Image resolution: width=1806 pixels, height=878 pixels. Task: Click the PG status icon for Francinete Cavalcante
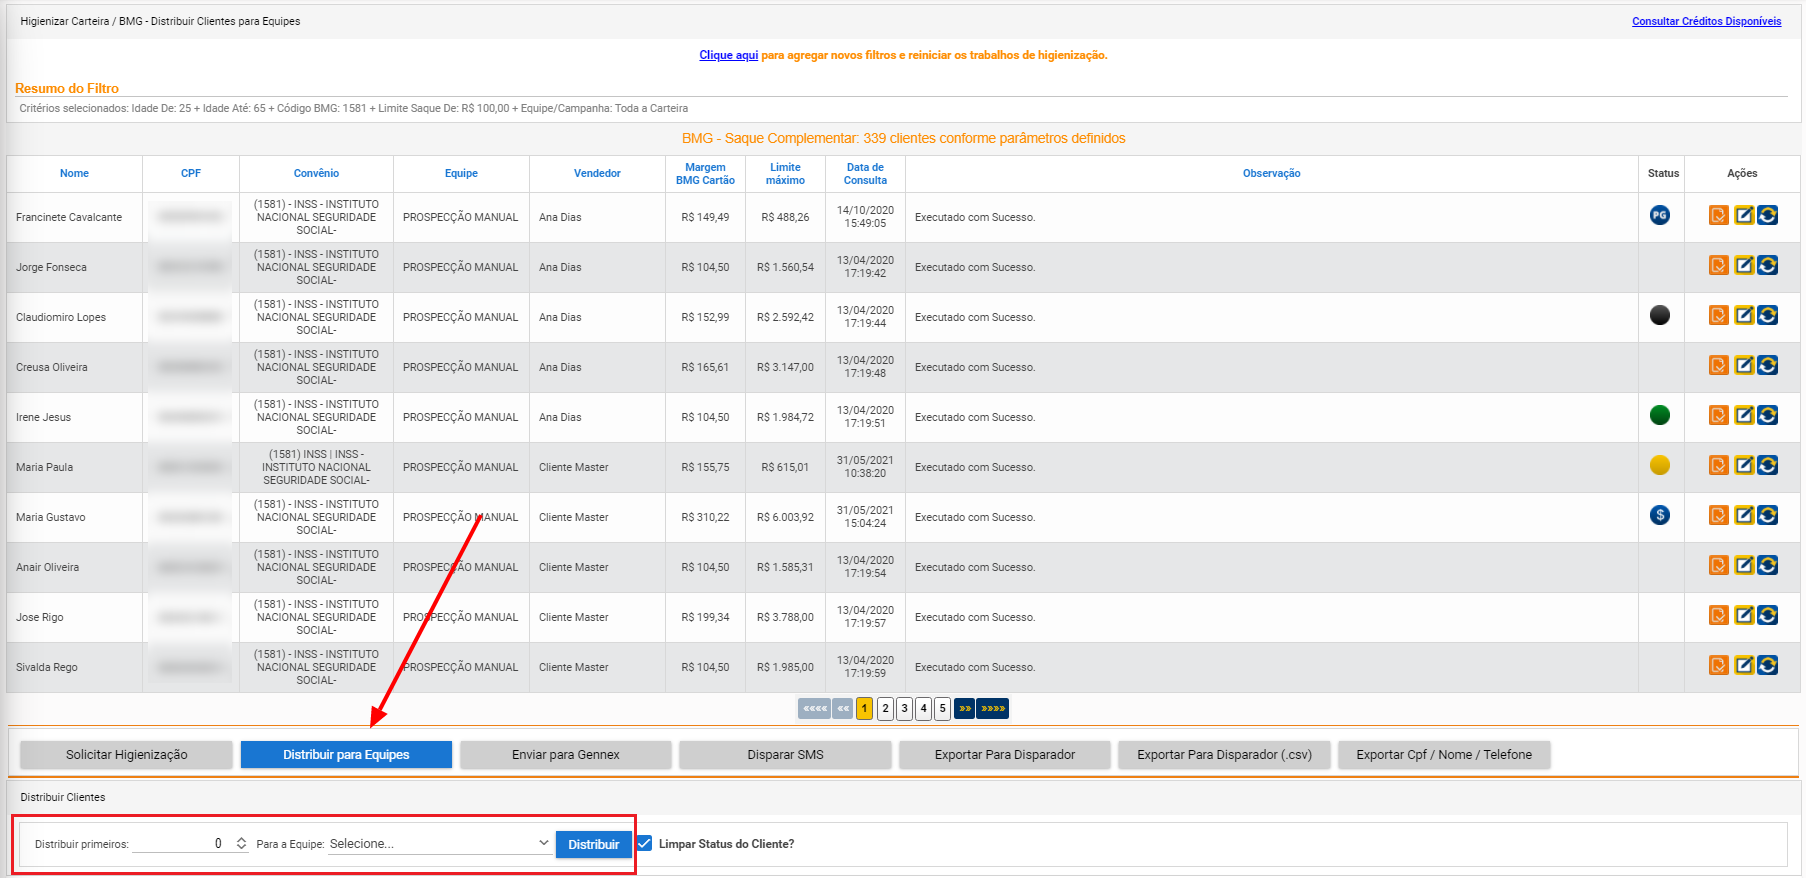1659,215
